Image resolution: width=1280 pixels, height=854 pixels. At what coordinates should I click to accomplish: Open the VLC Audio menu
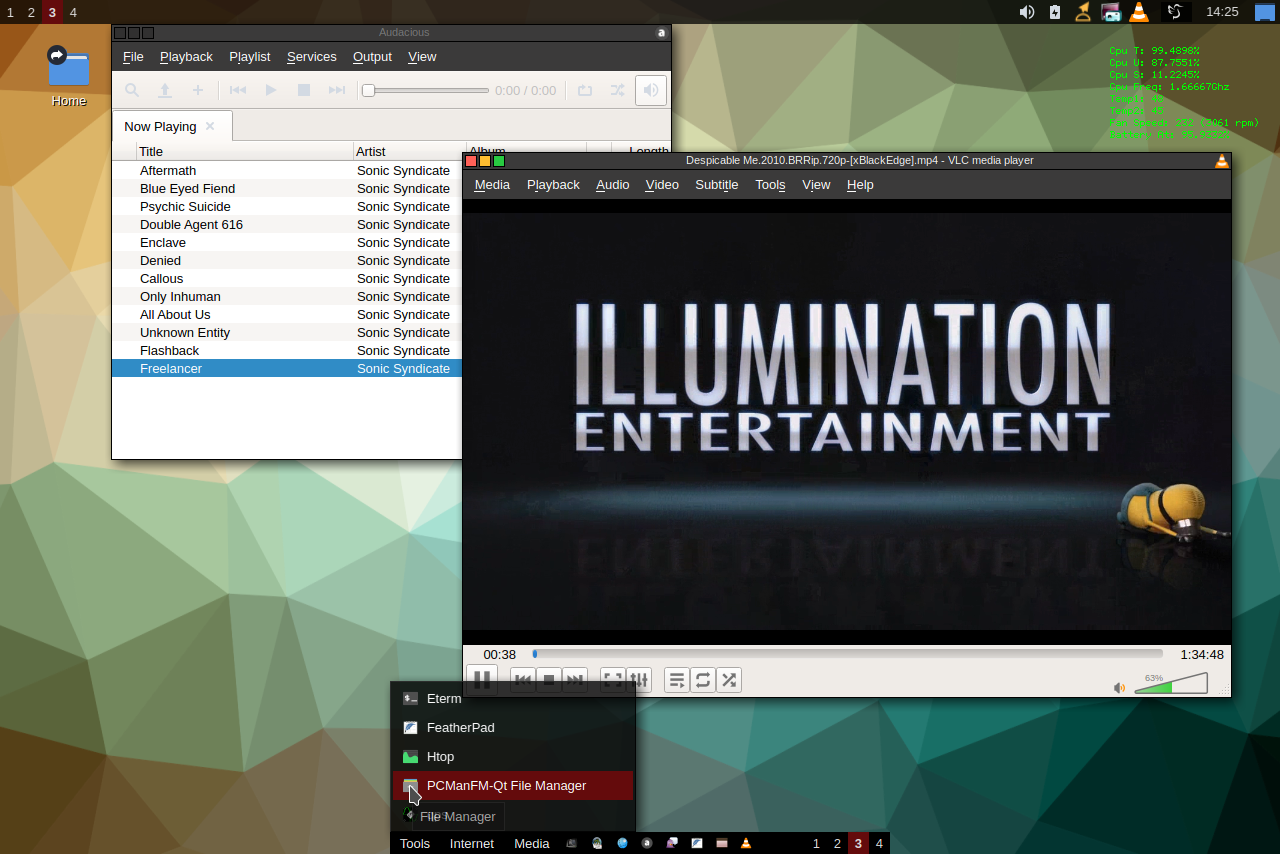[613, 185]
